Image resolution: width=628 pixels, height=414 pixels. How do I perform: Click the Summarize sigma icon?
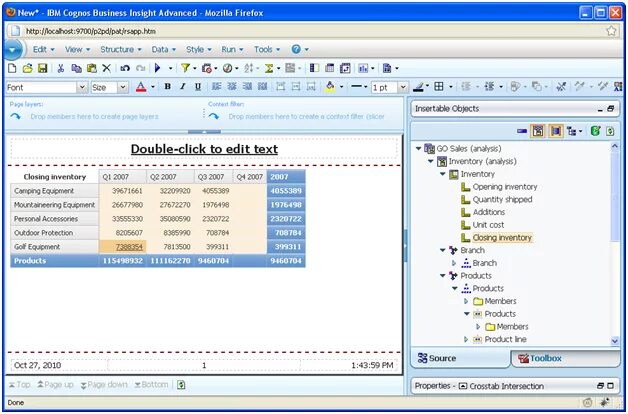tap(269, 68)
